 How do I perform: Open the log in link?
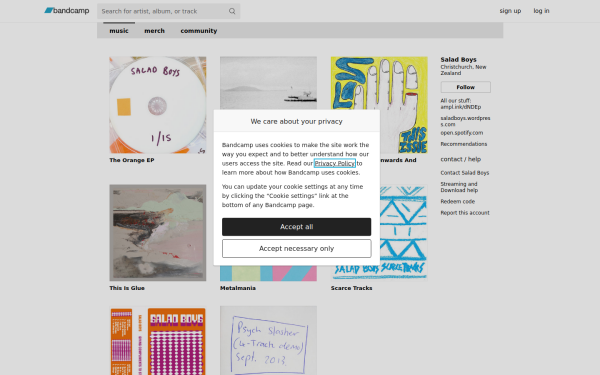pyautogui.click(x=541, y=11)
